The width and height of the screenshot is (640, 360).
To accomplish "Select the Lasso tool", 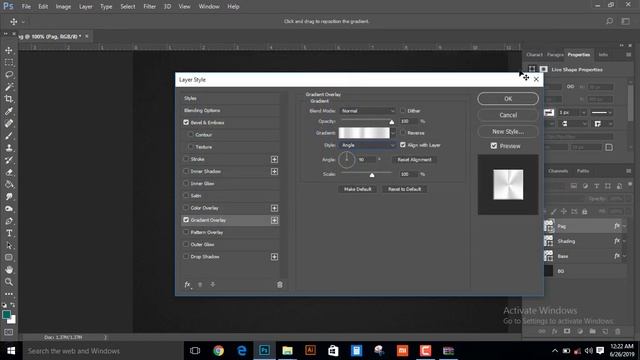I will pyautogui.click(x=9, y=75).
